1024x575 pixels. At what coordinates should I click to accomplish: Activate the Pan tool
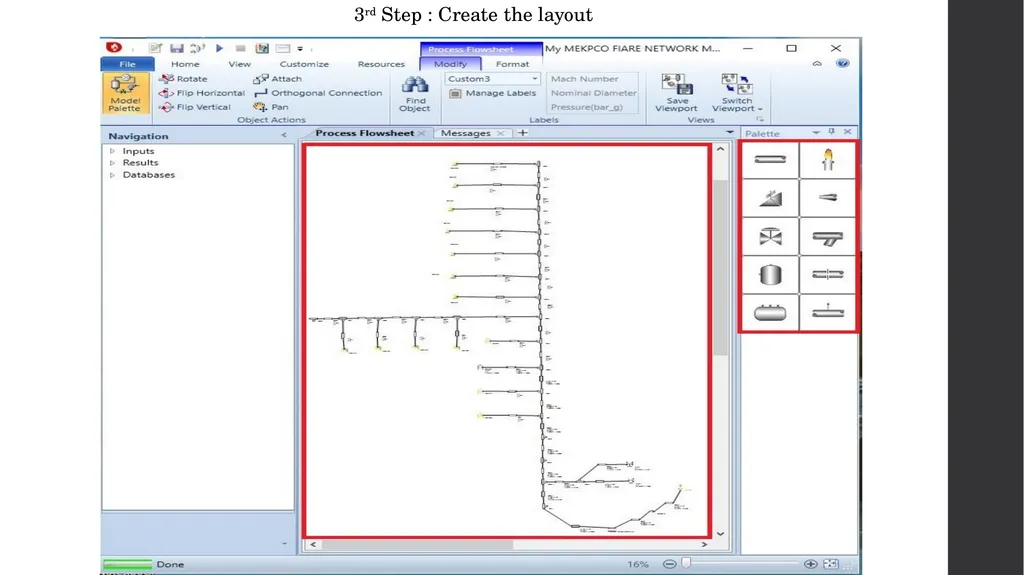point(271,107)
